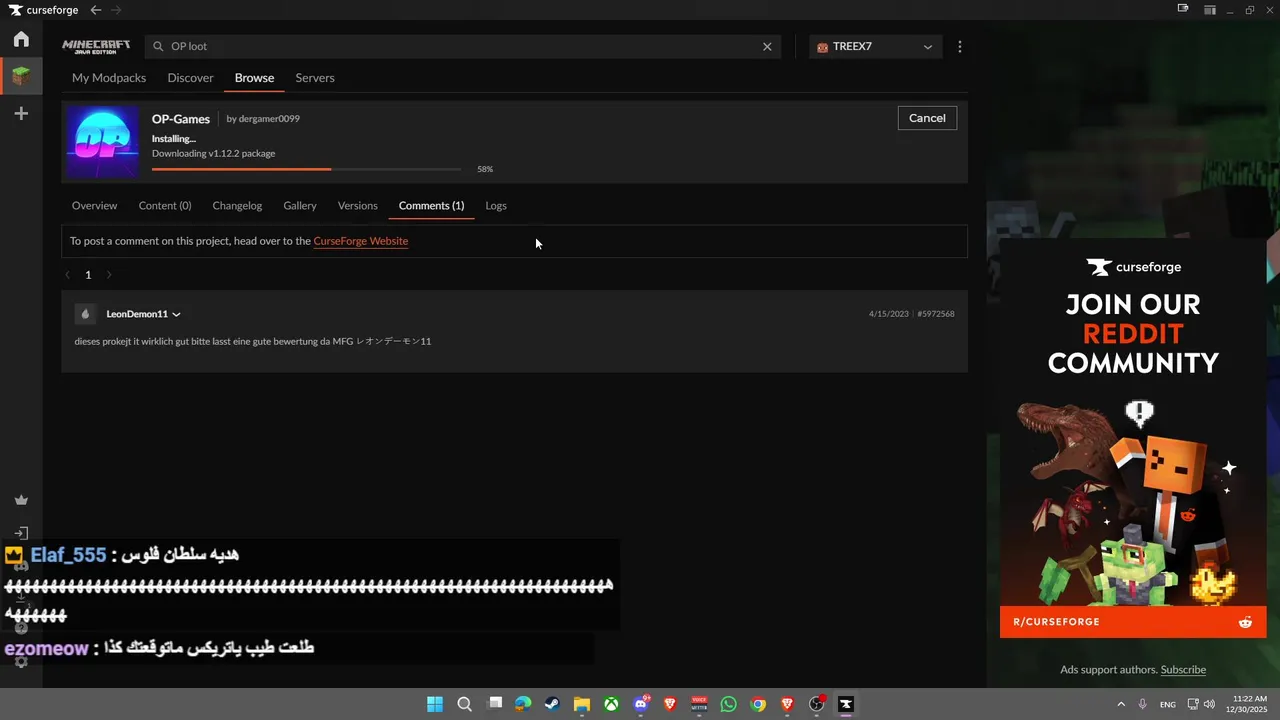1280x720 pixels.
Task: Open the settings gear in the sidebar
Action: click(21, 662)
